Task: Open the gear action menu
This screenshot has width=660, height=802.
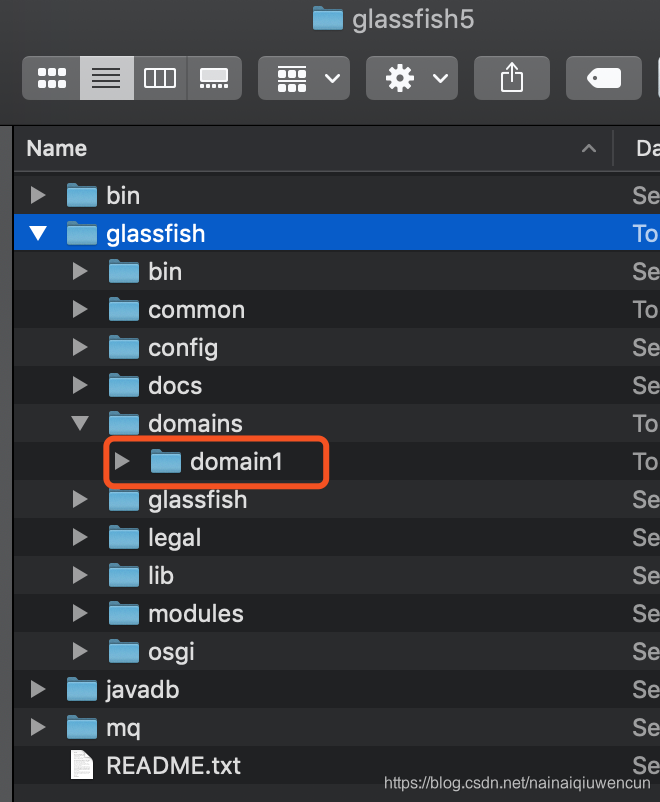Action: coord(412,78)
